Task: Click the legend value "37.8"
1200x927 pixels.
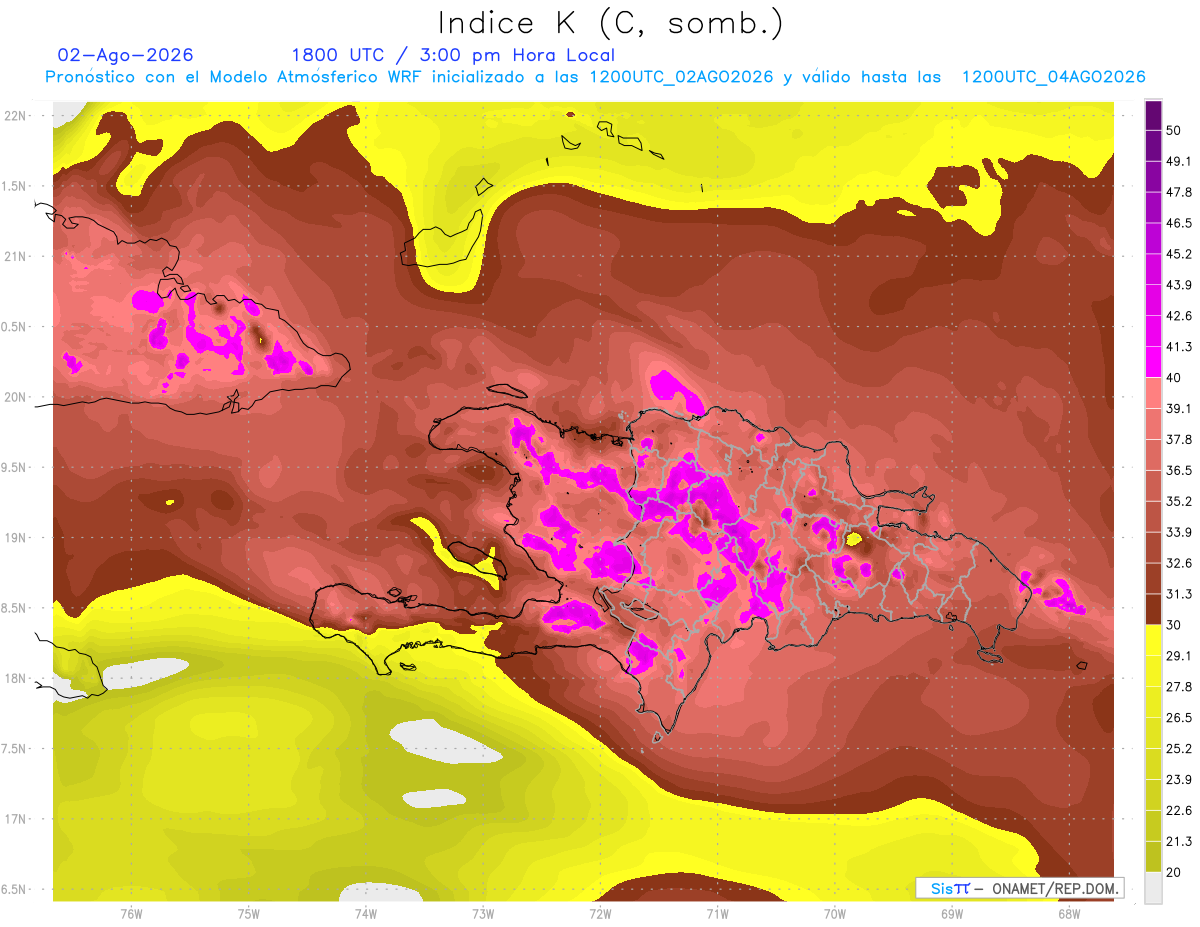Action: click(x=1180, y=439)
